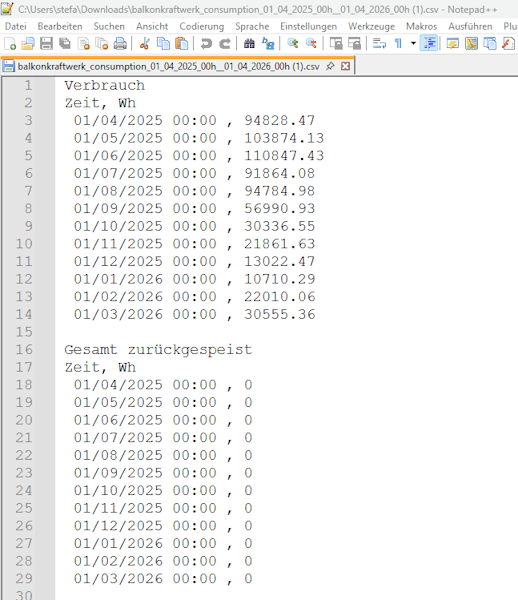Select the balkonkraftwerk_consumption csv tab
This screenshot has width=518, height=600.
pyautogui.click(x=169, y=66)
